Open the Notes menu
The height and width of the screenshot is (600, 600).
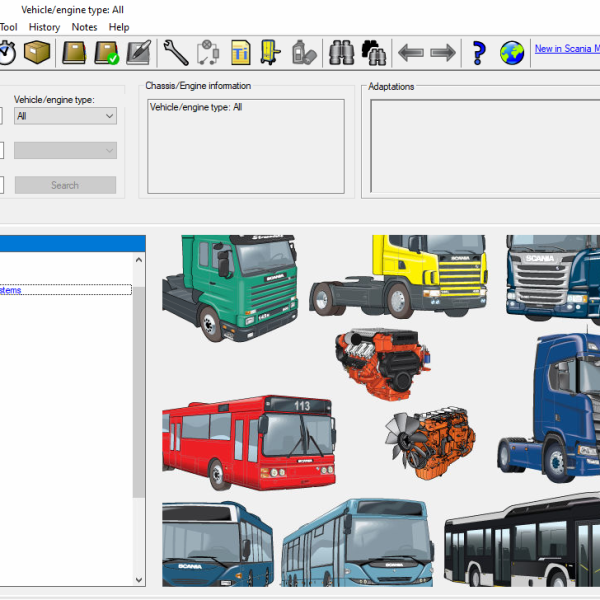click(x=84, y=27)
